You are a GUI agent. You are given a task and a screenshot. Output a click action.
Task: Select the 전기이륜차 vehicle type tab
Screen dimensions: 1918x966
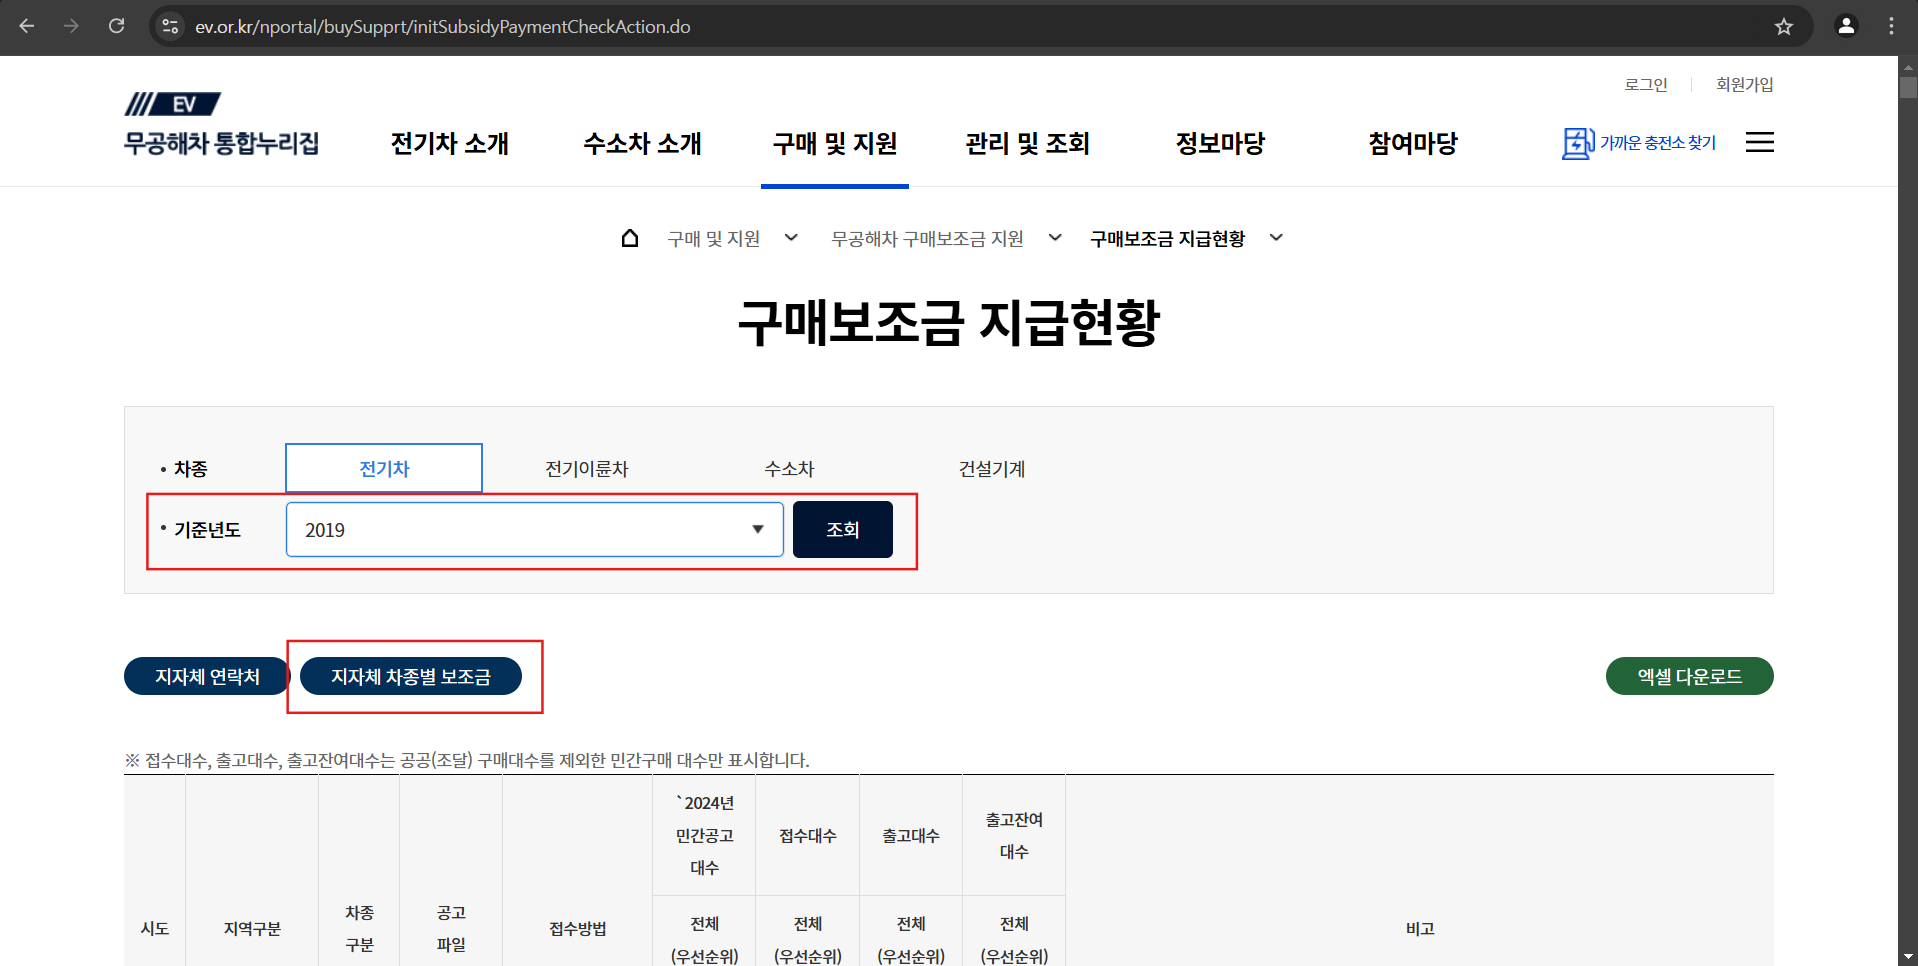pyautogui.click(x=587, y=469)
